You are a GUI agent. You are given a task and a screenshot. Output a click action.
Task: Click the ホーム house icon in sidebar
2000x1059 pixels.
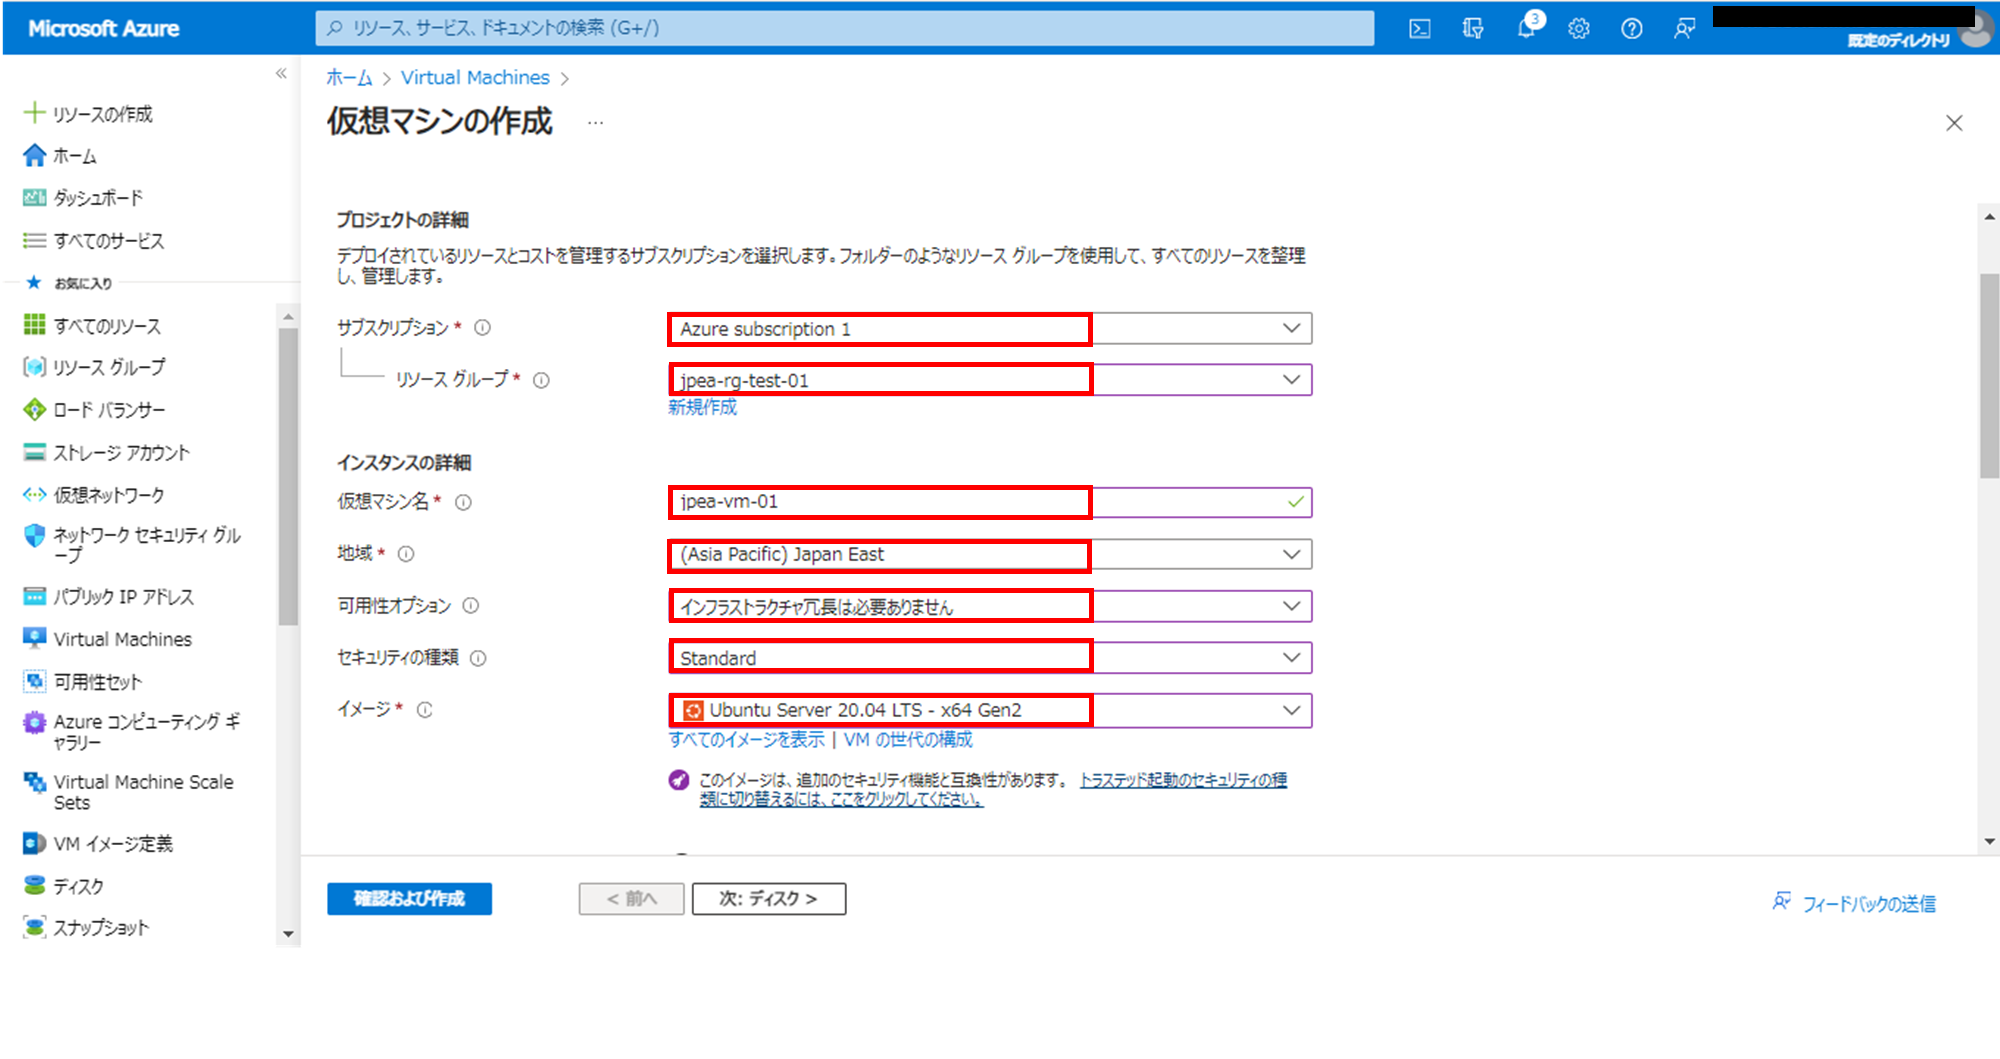[34, 155]
